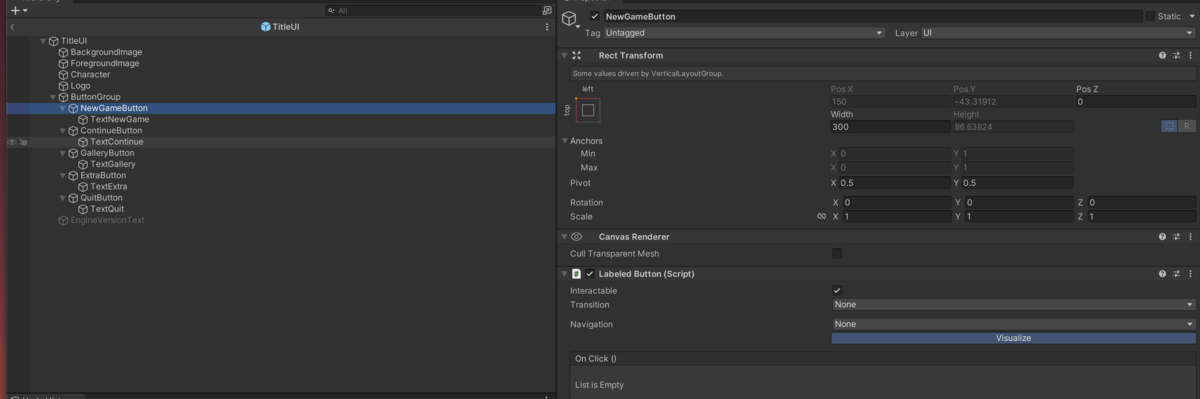Collapse the Labeled Button (Script) component

coord(564,274)
